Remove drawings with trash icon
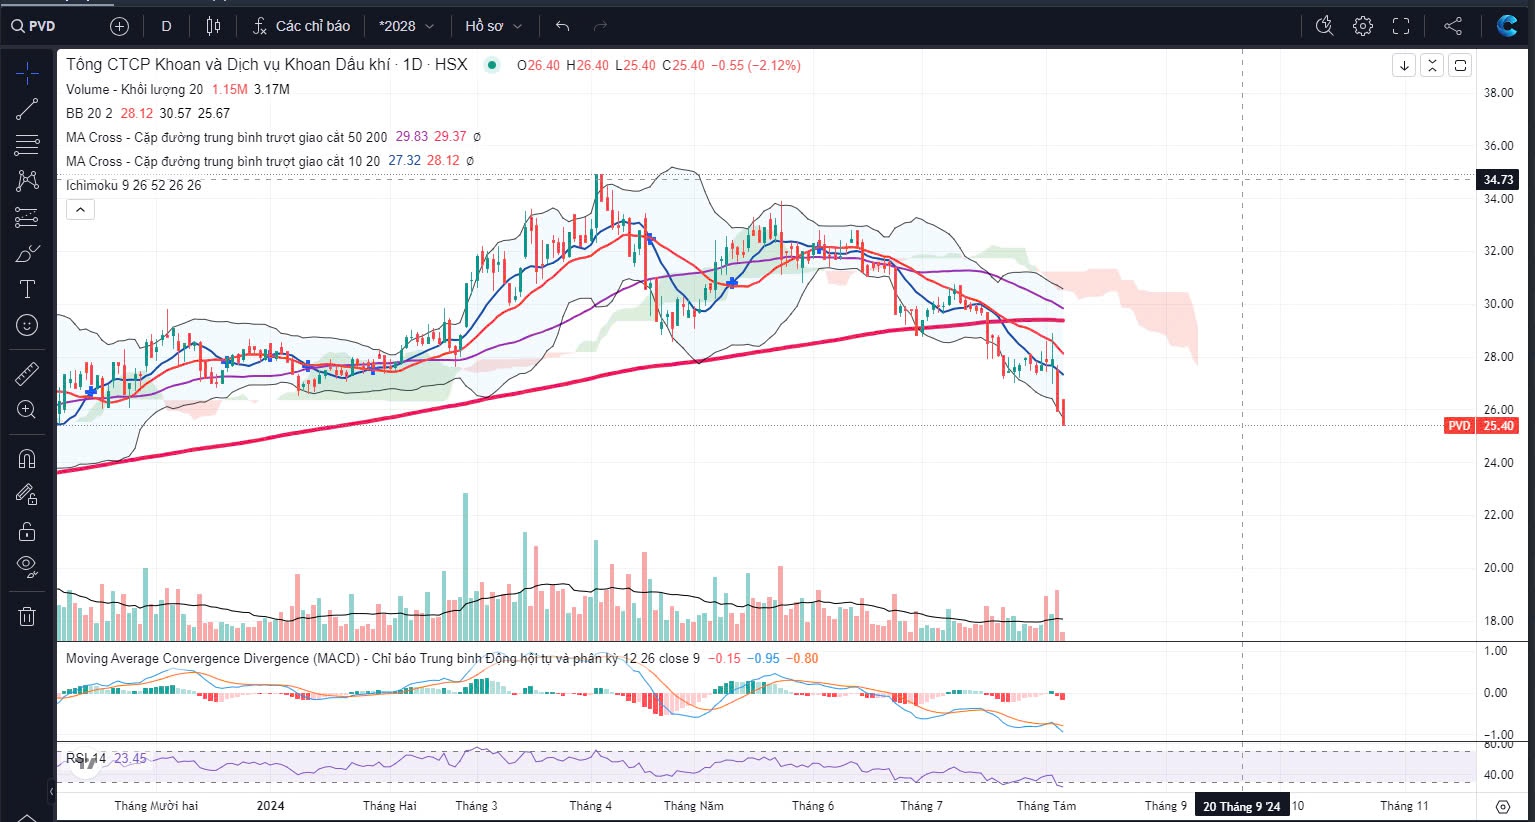The height and width of the screenshot is (822, 1535). click(x=27, y=616)
